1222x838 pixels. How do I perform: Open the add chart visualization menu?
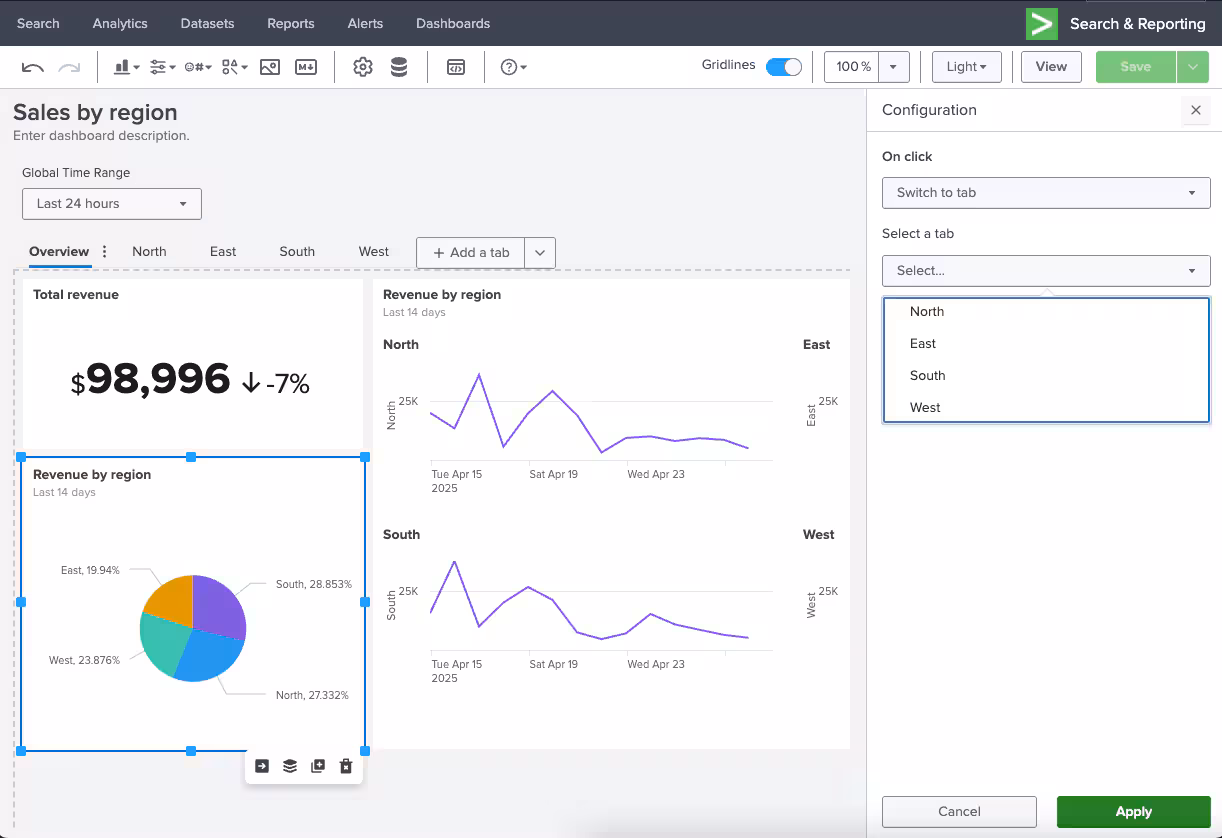[x=126, y=67]
